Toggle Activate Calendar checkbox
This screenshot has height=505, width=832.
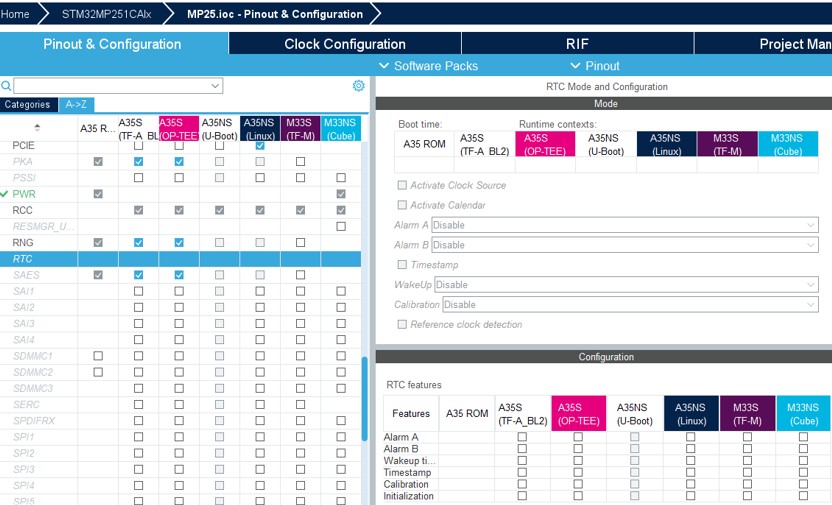point(402,205)
